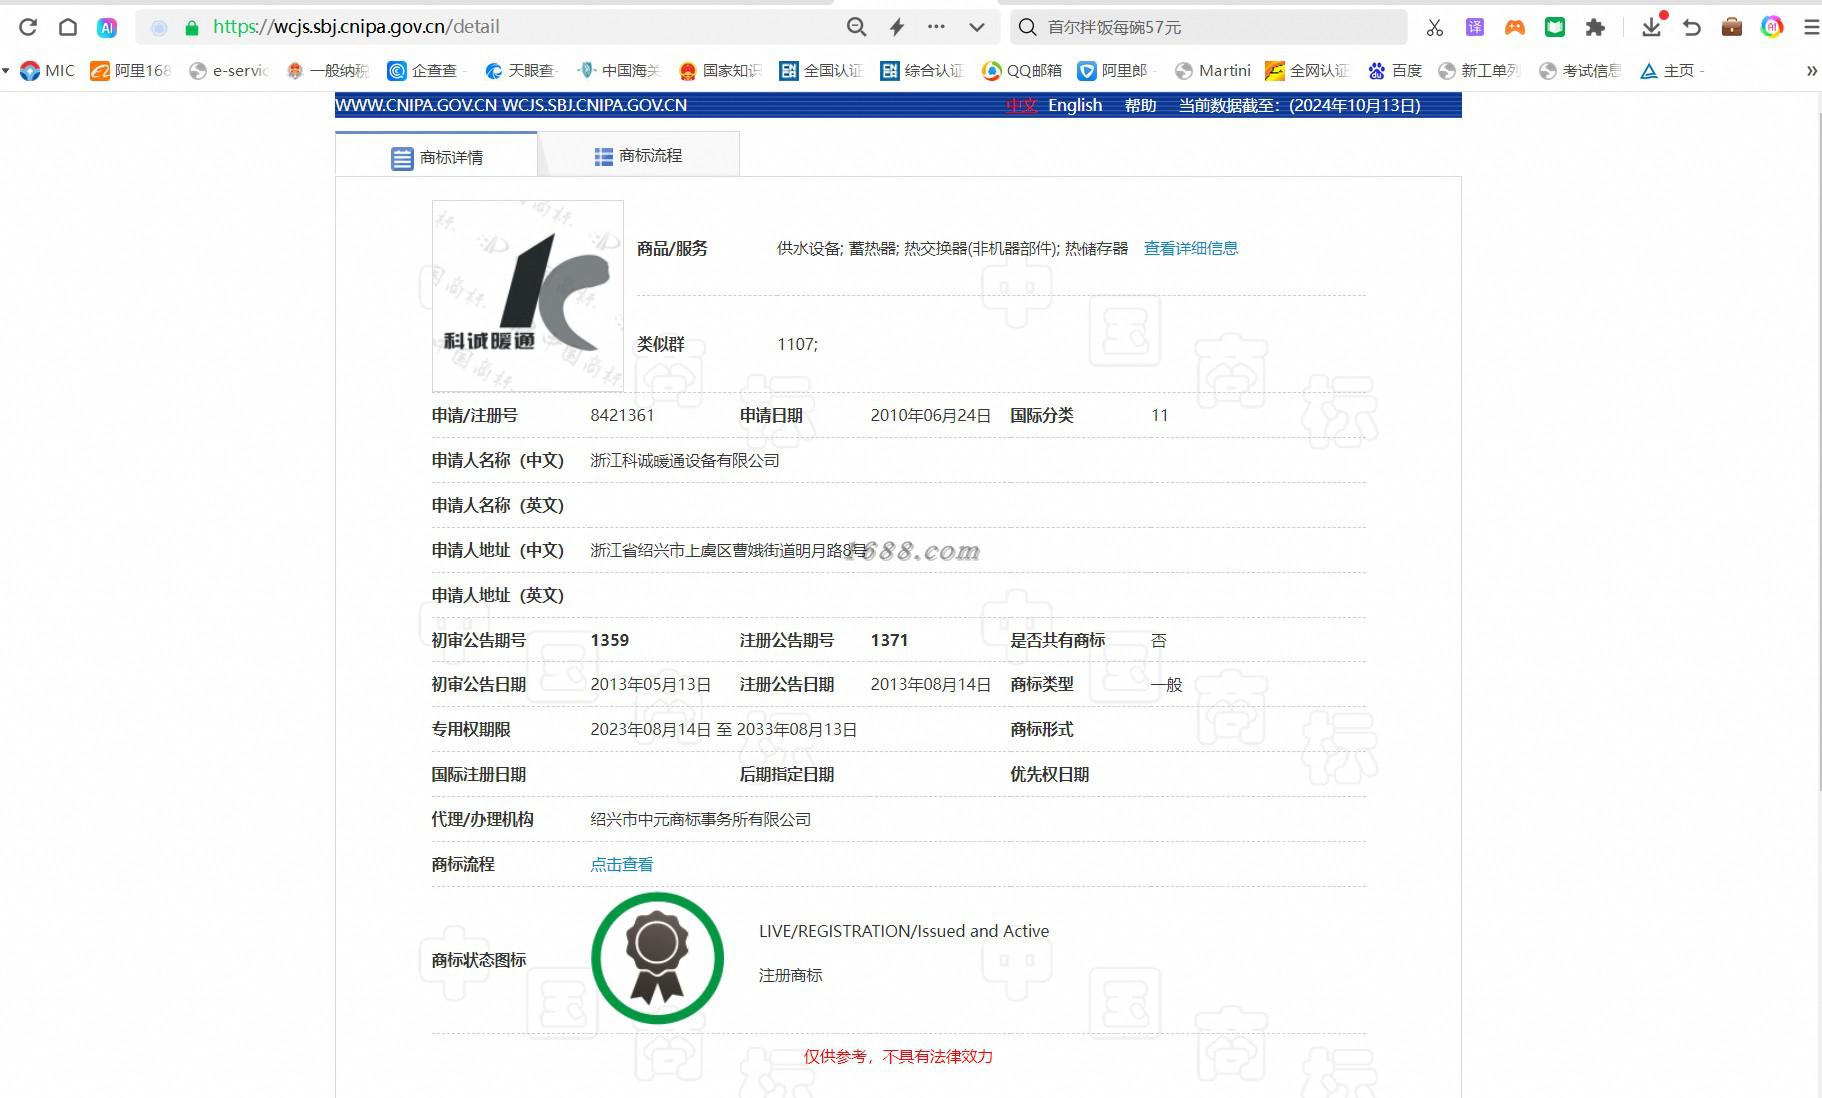Switch to the 商标流程 tab

coord(638,155)
